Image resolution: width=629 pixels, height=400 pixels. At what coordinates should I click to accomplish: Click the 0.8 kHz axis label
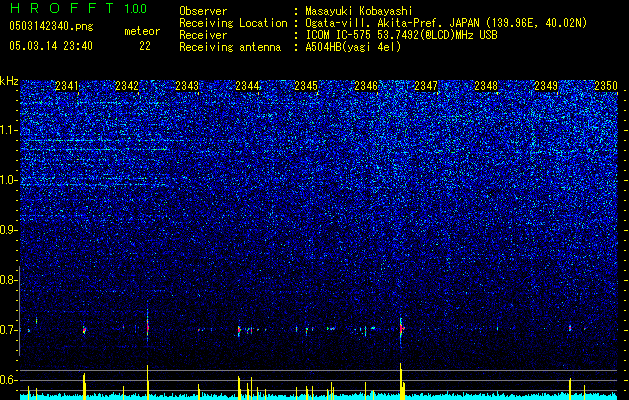(x=9, y=280)
